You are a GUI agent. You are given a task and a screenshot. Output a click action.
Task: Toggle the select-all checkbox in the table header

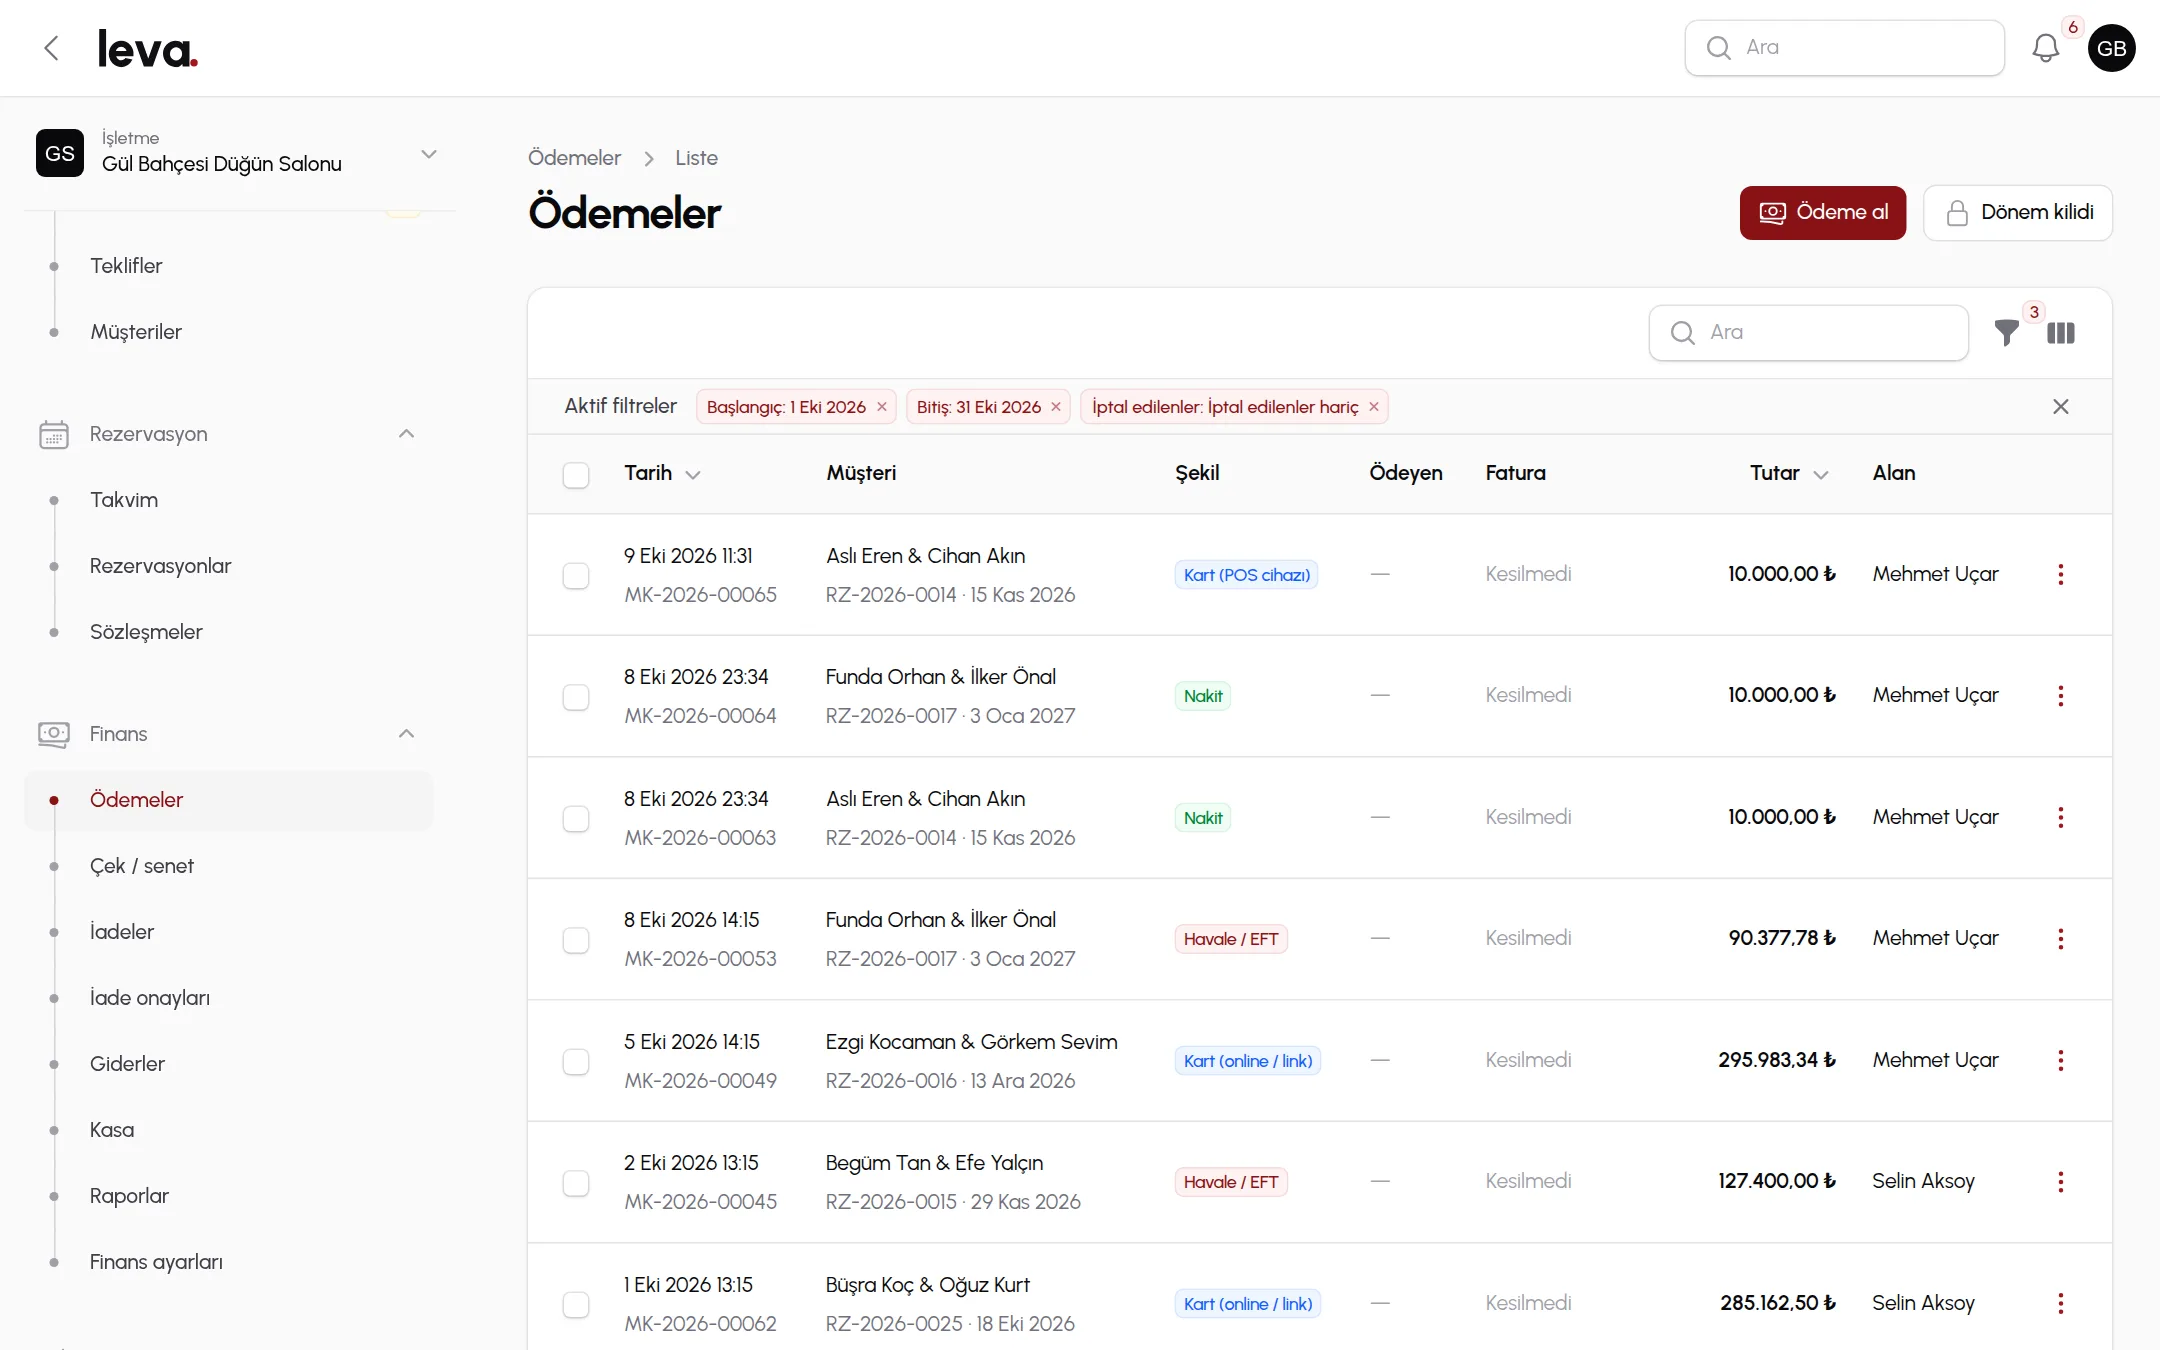click(x=576, y=475)
